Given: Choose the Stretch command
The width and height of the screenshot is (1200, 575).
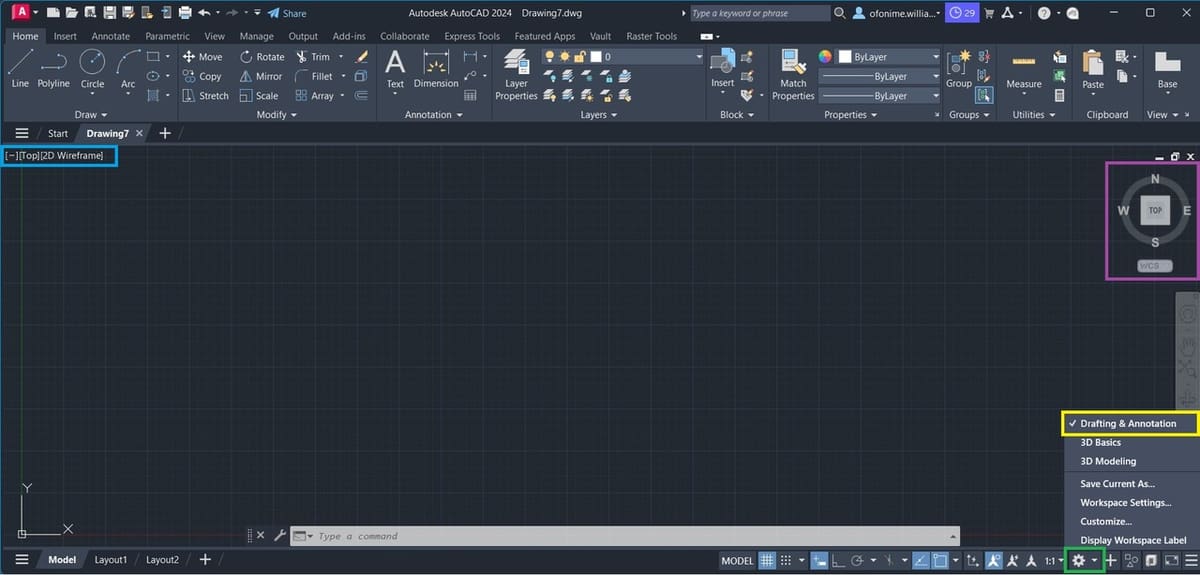Looking at the screenshot, I should (x=206, y=96).
